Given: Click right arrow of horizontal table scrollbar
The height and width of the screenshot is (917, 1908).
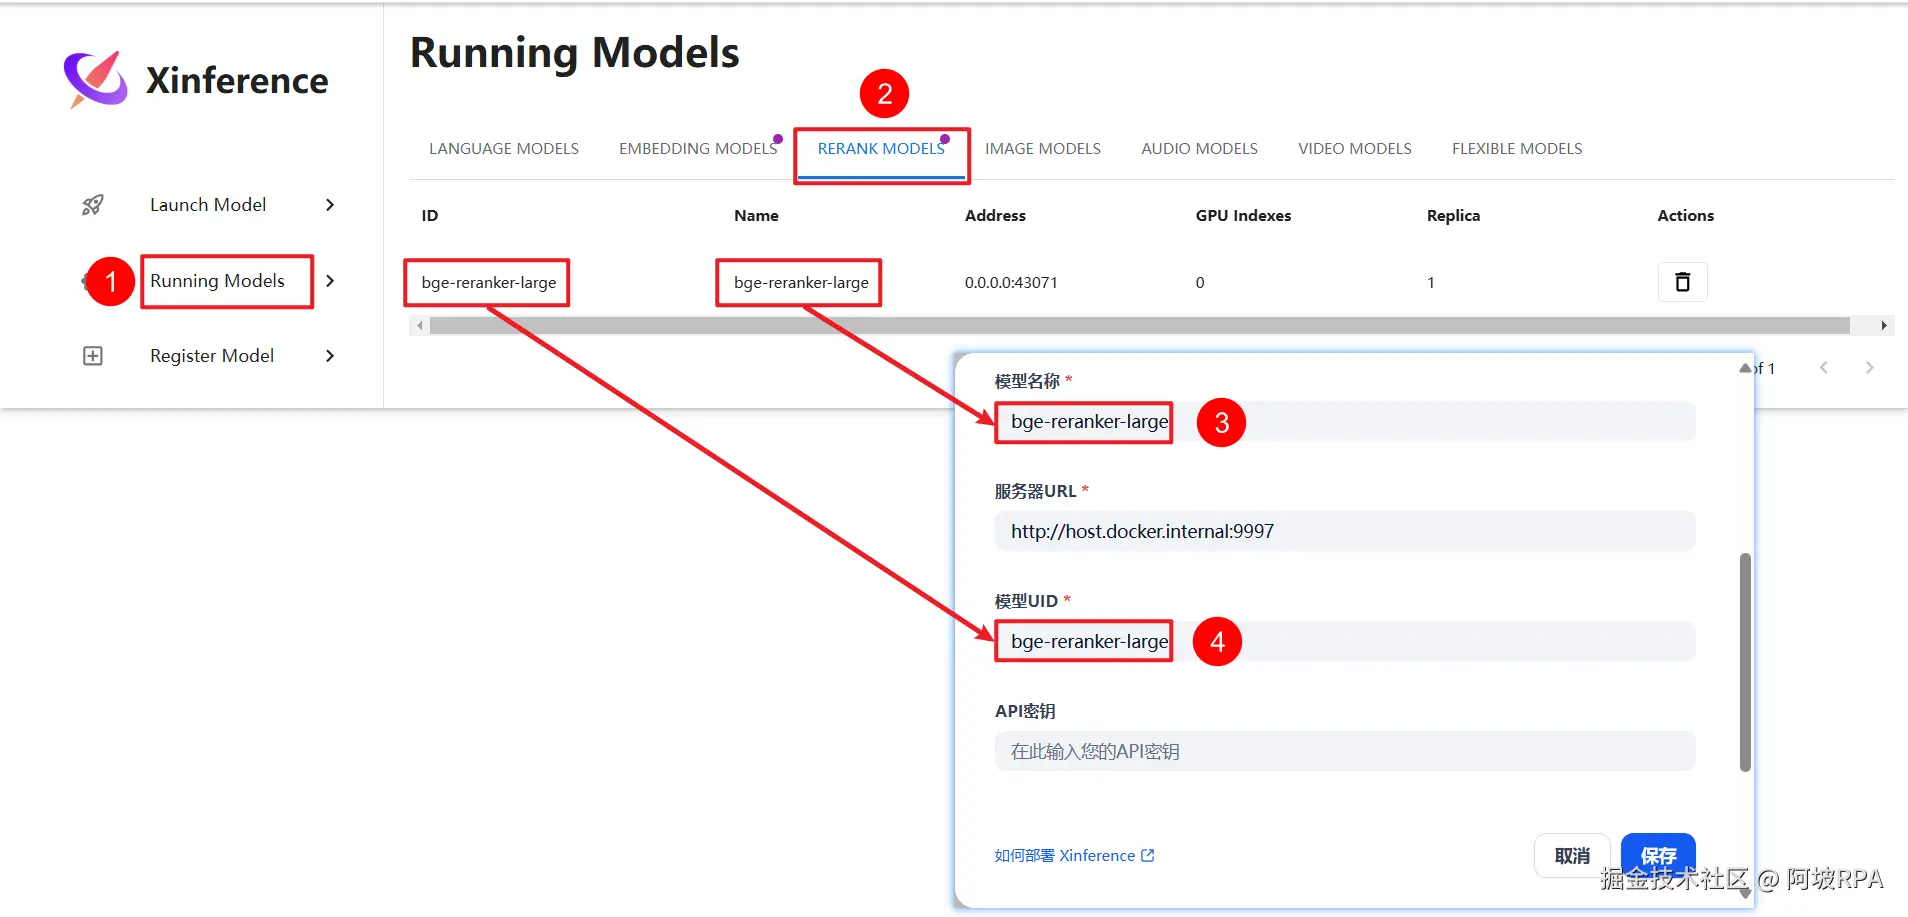Looking at the screenshot, I should pos(1884,326).
